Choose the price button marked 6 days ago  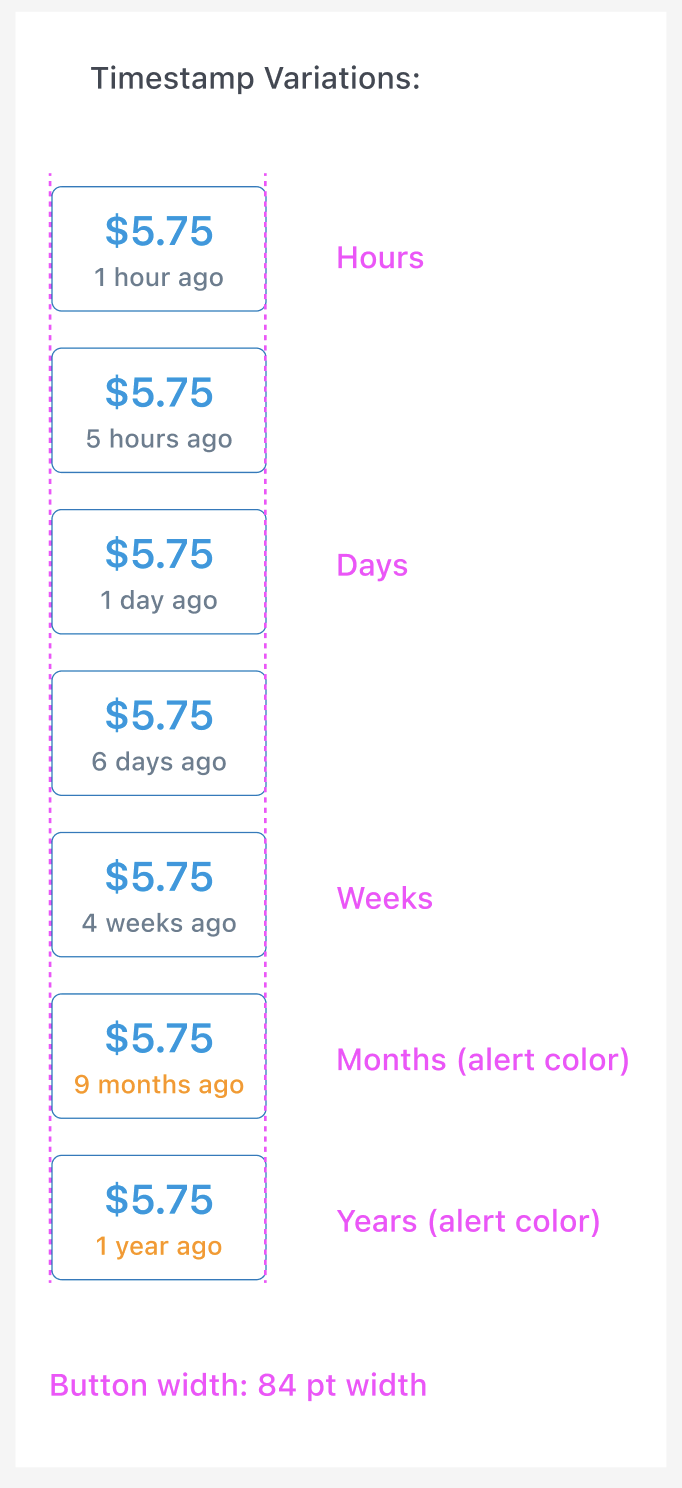[x=158, y=733]
